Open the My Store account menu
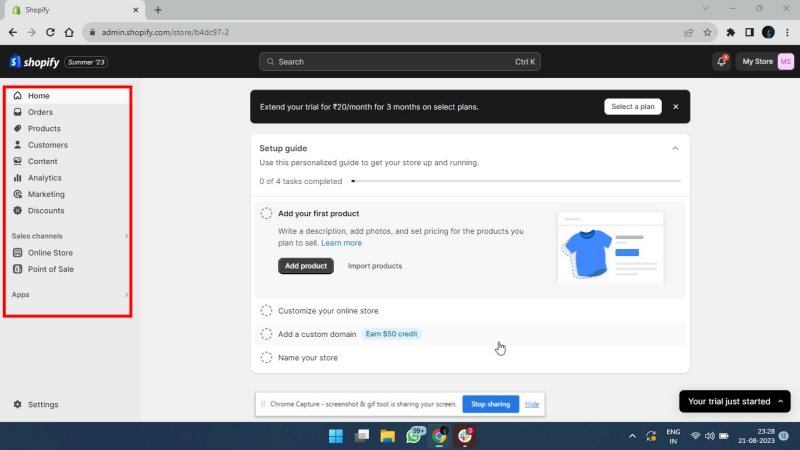This screenshot has width=800, height=450. tap(765, 61)
